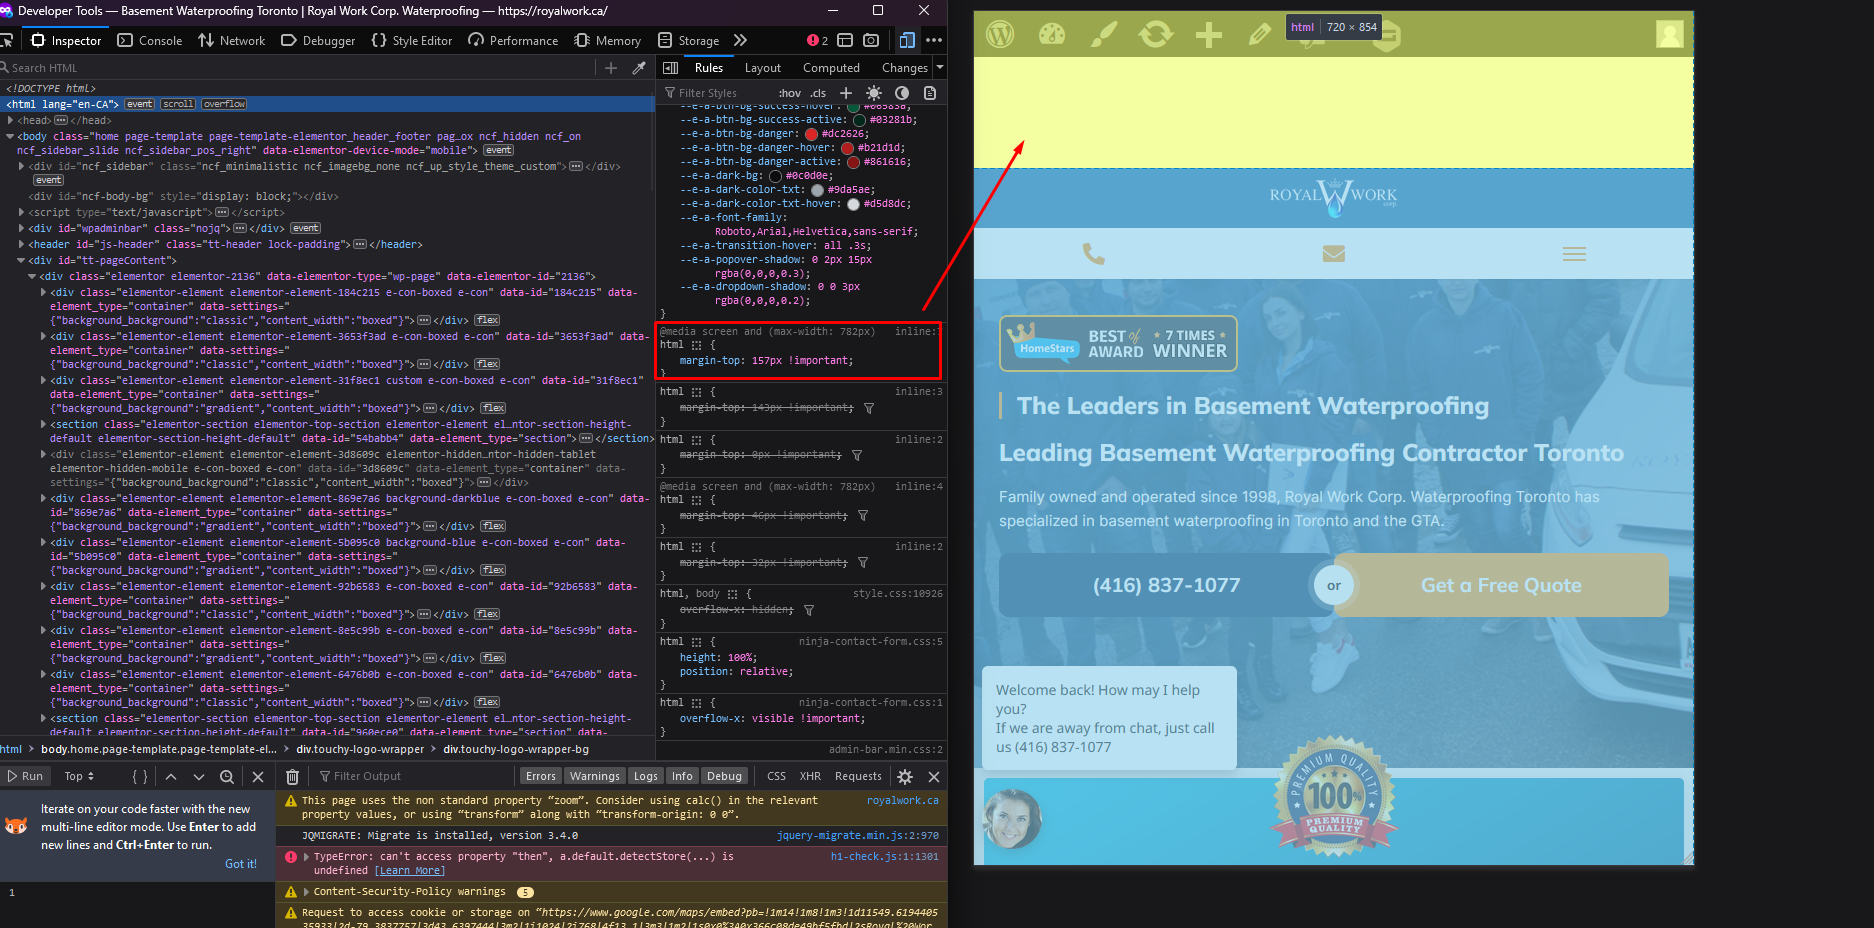
Task: Click the phone icon on site header
Action: coord(1094,254)
